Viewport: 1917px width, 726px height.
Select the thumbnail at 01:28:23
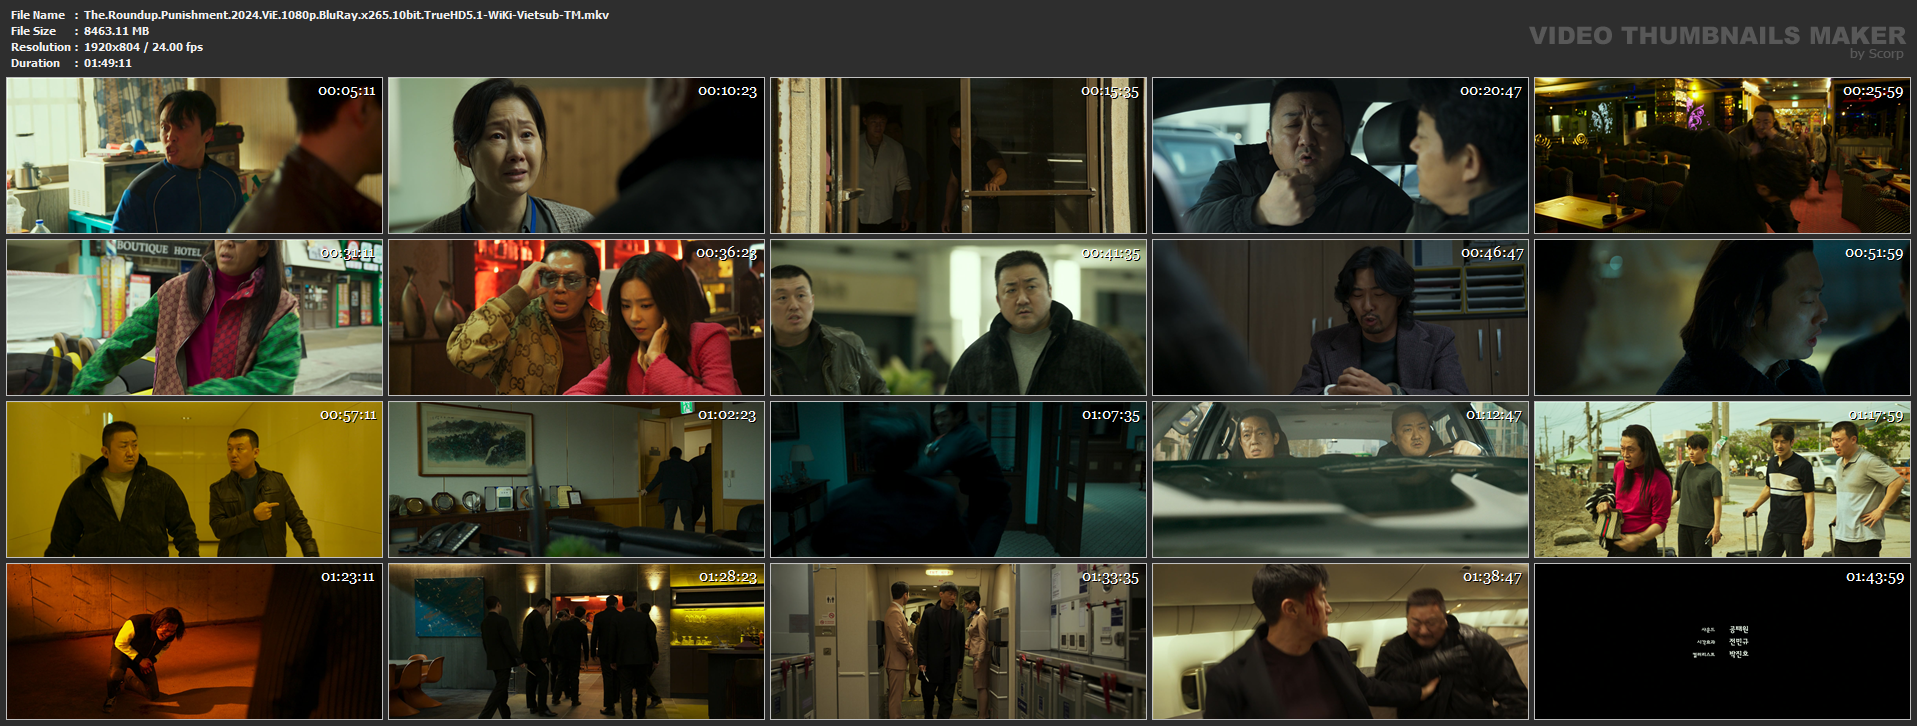coord(576,642)
